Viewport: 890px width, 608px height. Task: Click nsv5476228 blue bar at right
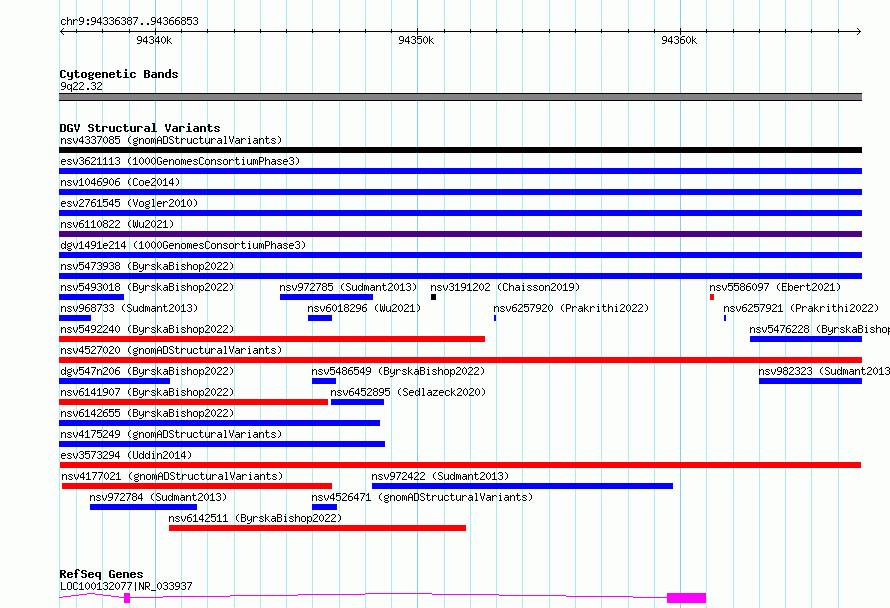pyautogui.click(x=805, y=339)
